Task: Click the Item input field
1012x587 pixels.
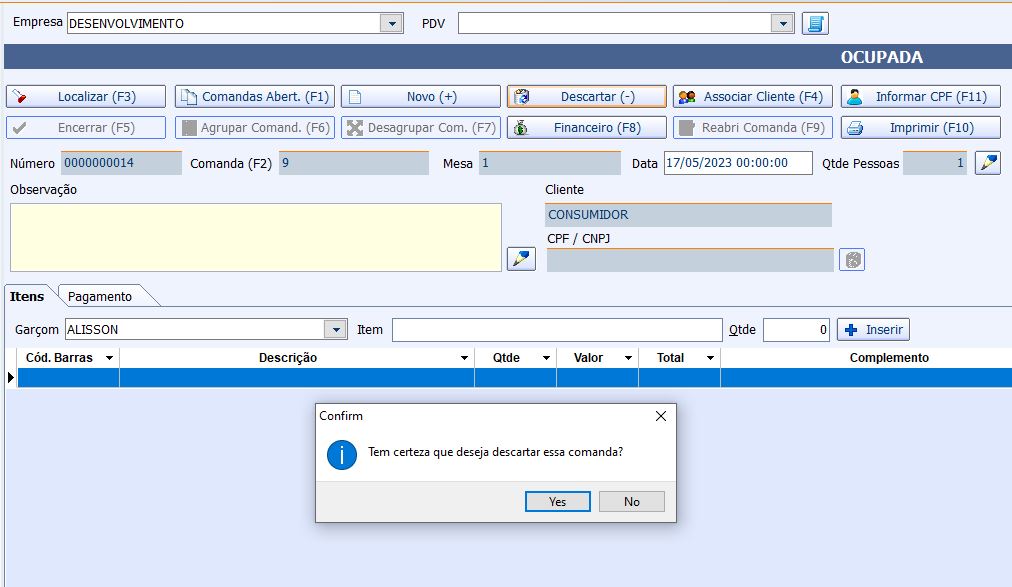Action: coord(556,329)
